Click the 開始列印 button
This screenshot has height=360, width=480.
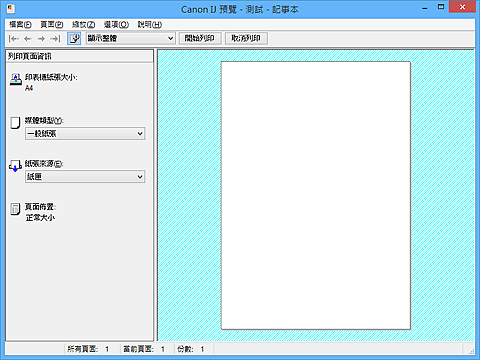[x=200, y=38]
